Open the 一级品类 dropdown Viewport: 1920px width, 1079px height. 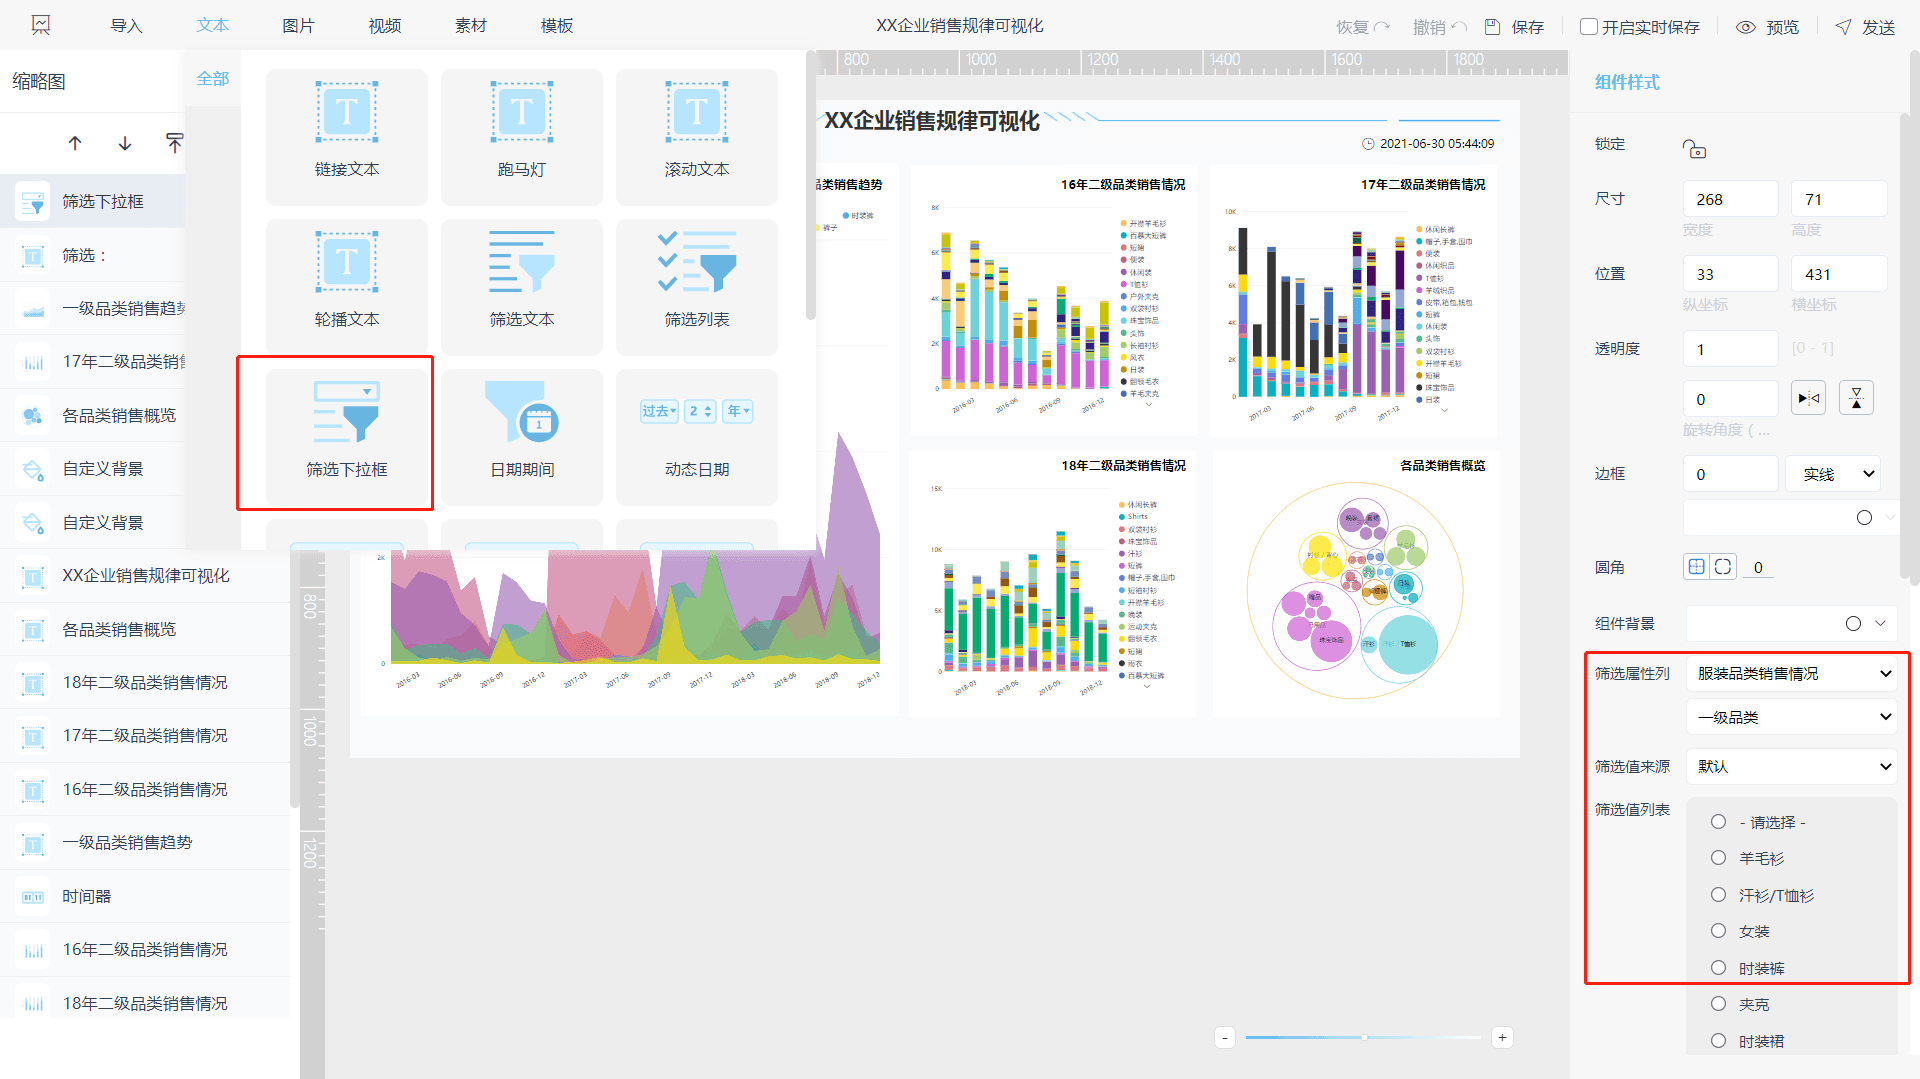click(x=1791, y=717)
